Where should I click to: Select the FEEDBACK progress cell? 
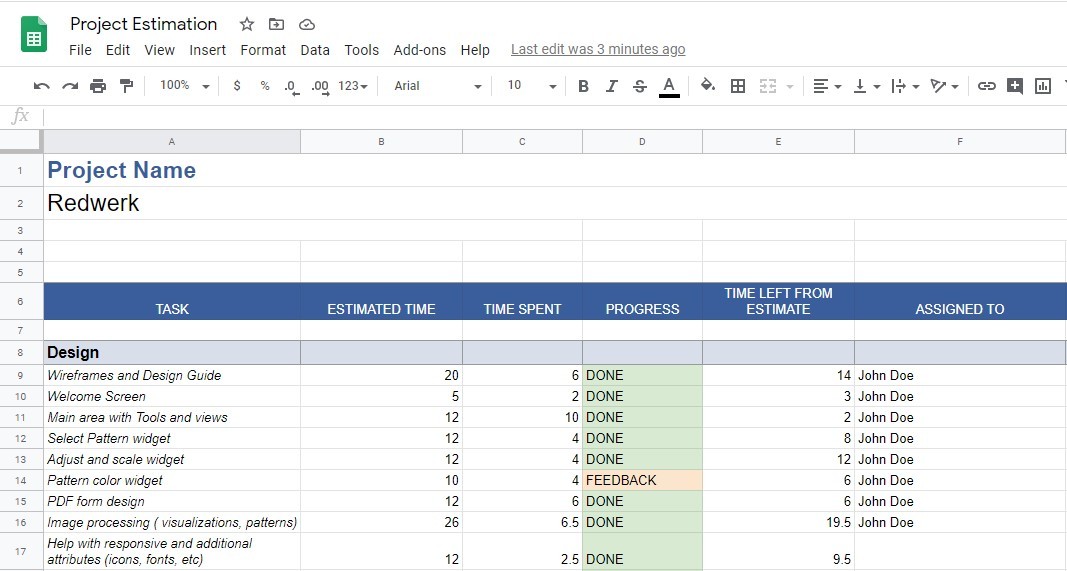[x=642, y=480]
